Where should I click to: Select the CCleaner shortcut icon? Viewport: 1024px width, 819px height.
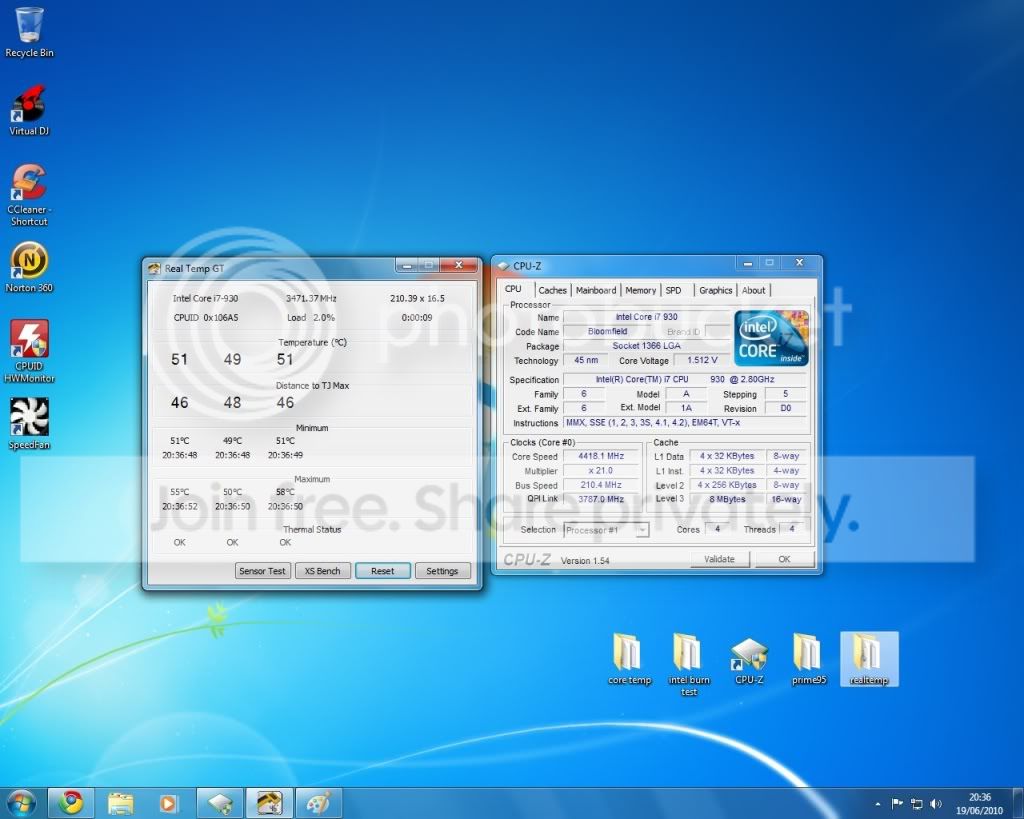click(x=29, y=195)
